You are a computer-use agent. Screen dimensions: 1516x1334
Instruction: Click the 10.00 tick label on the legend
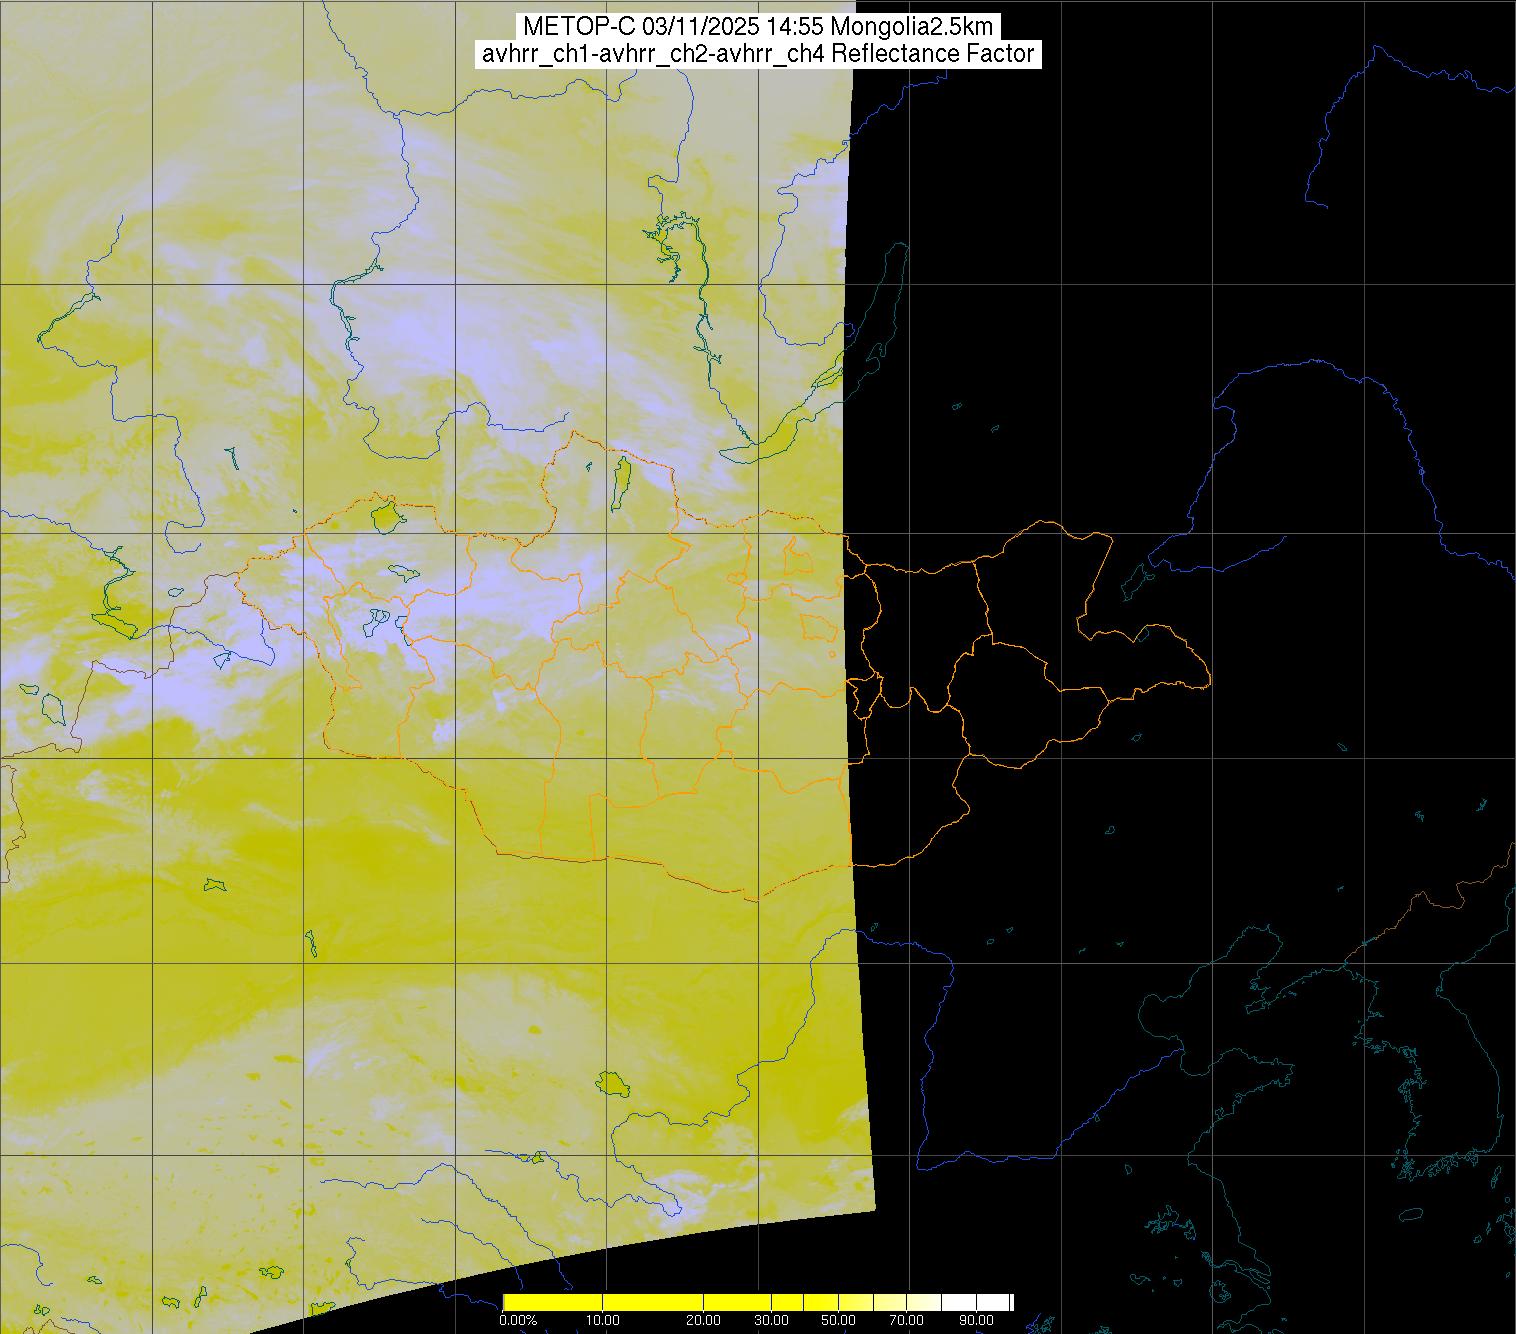[x=602, y=1321]
